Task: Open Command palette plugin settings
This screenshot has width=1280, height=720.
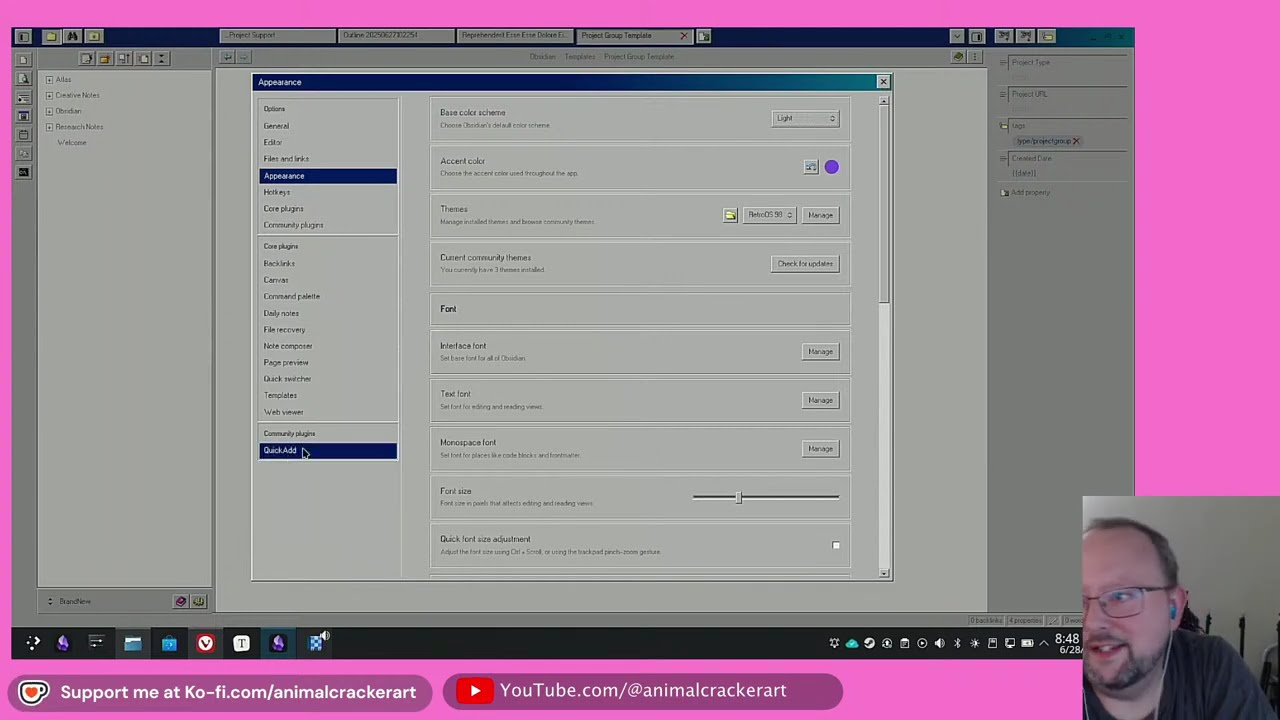Action: (328, 297)
